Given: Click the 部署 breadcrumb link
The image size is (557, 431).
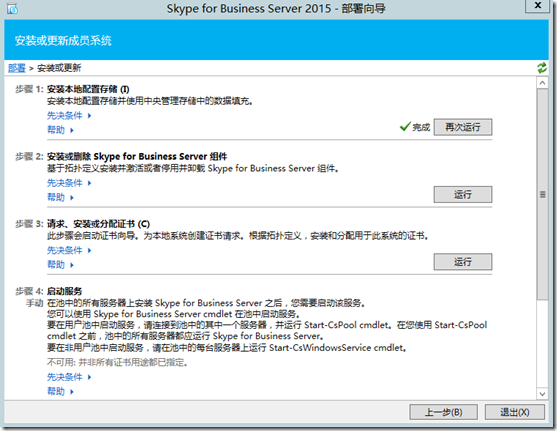Looking at the screenshot, I should coord(17,68).
